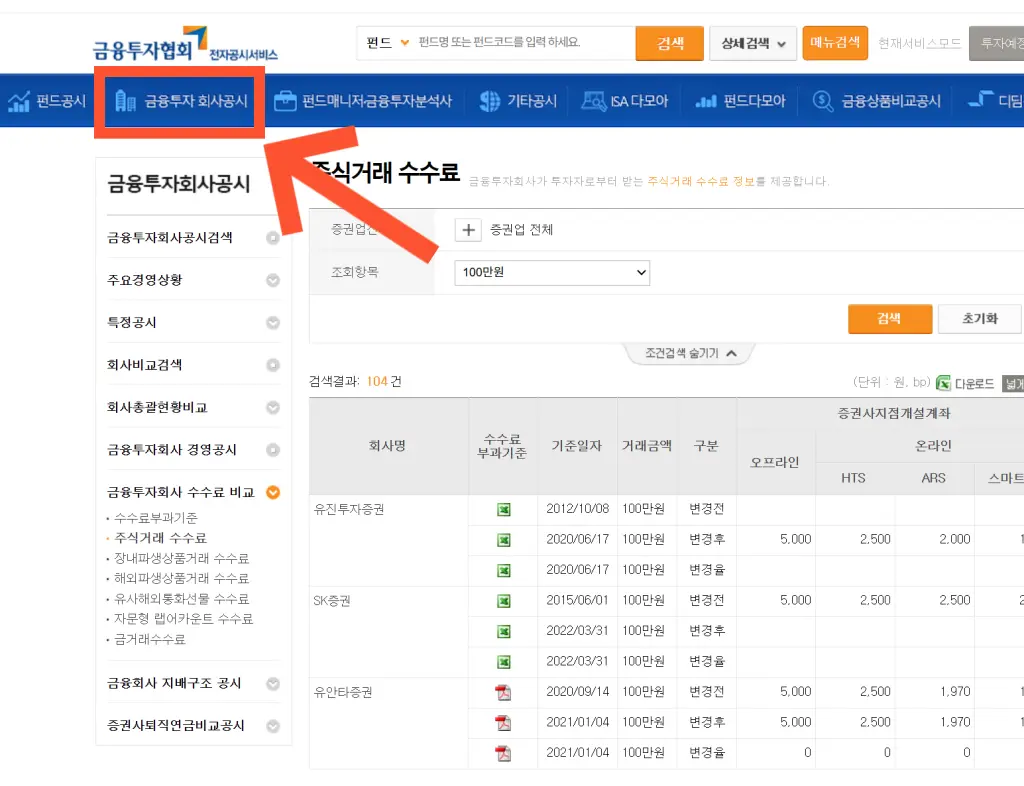
Task: Click the Excel 다운로드 icon
Action: (x=943, y=383)
